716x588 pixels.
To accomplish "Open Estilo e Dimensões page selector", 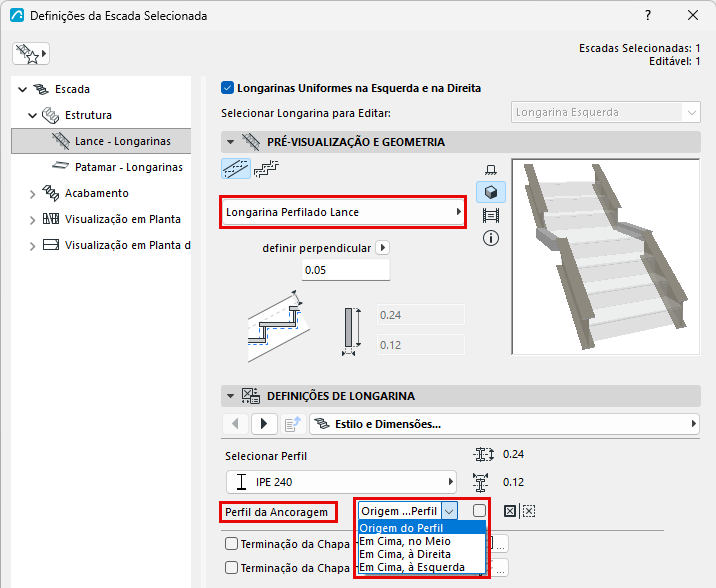I will [504, 424].
